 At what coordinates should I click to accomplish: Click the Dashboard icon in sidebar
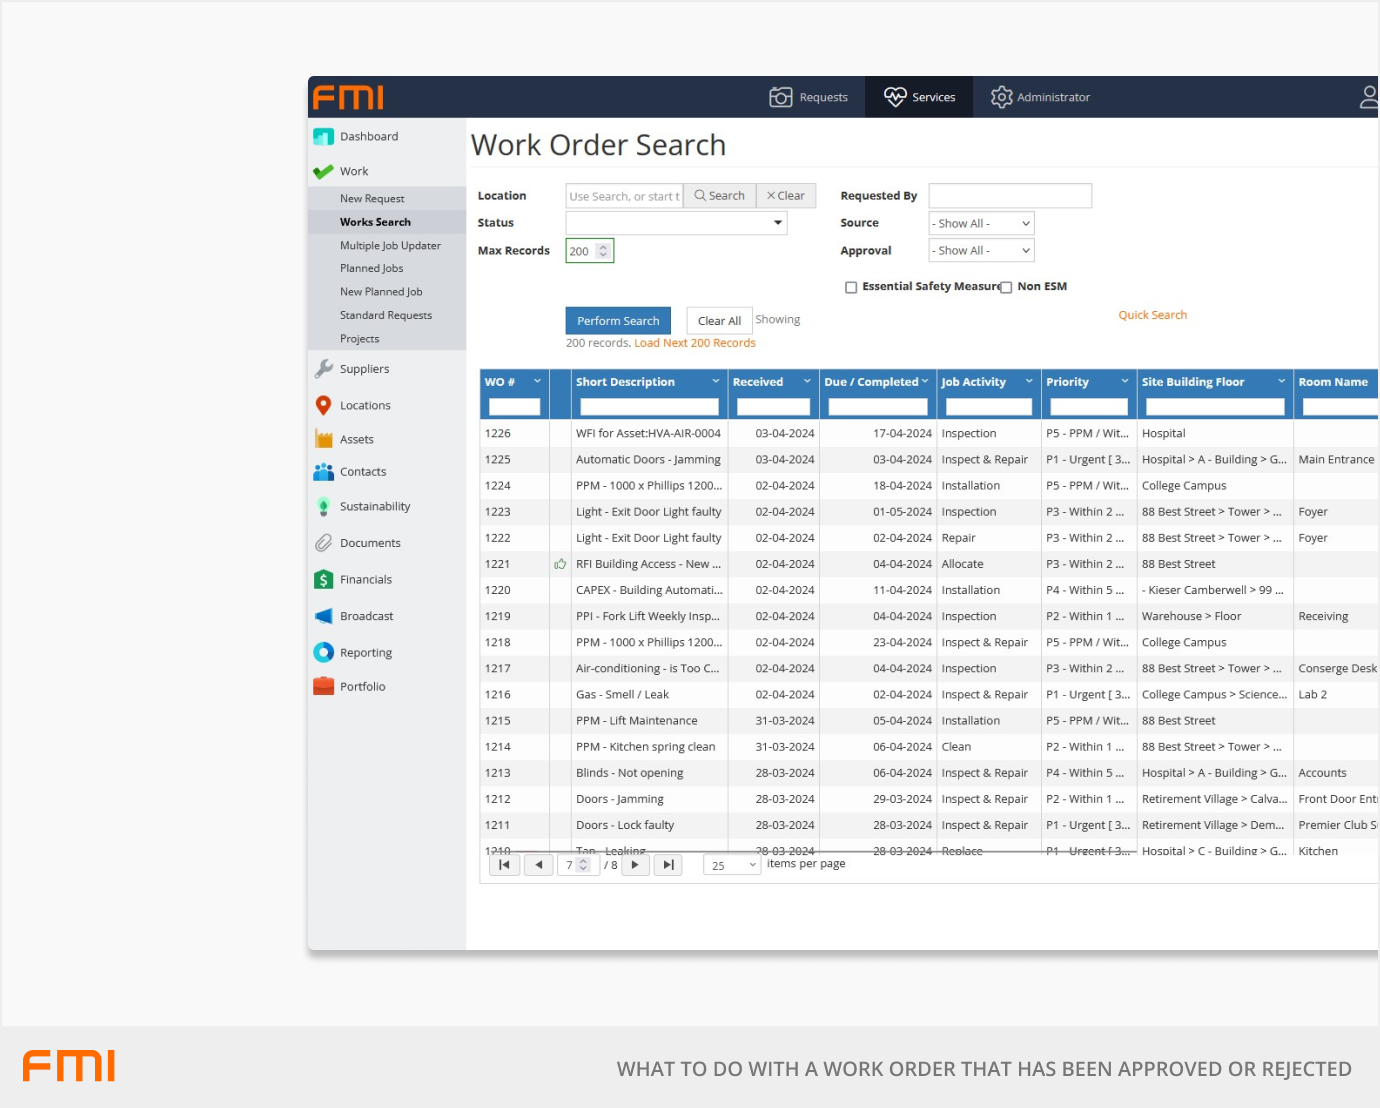[323, 137]
